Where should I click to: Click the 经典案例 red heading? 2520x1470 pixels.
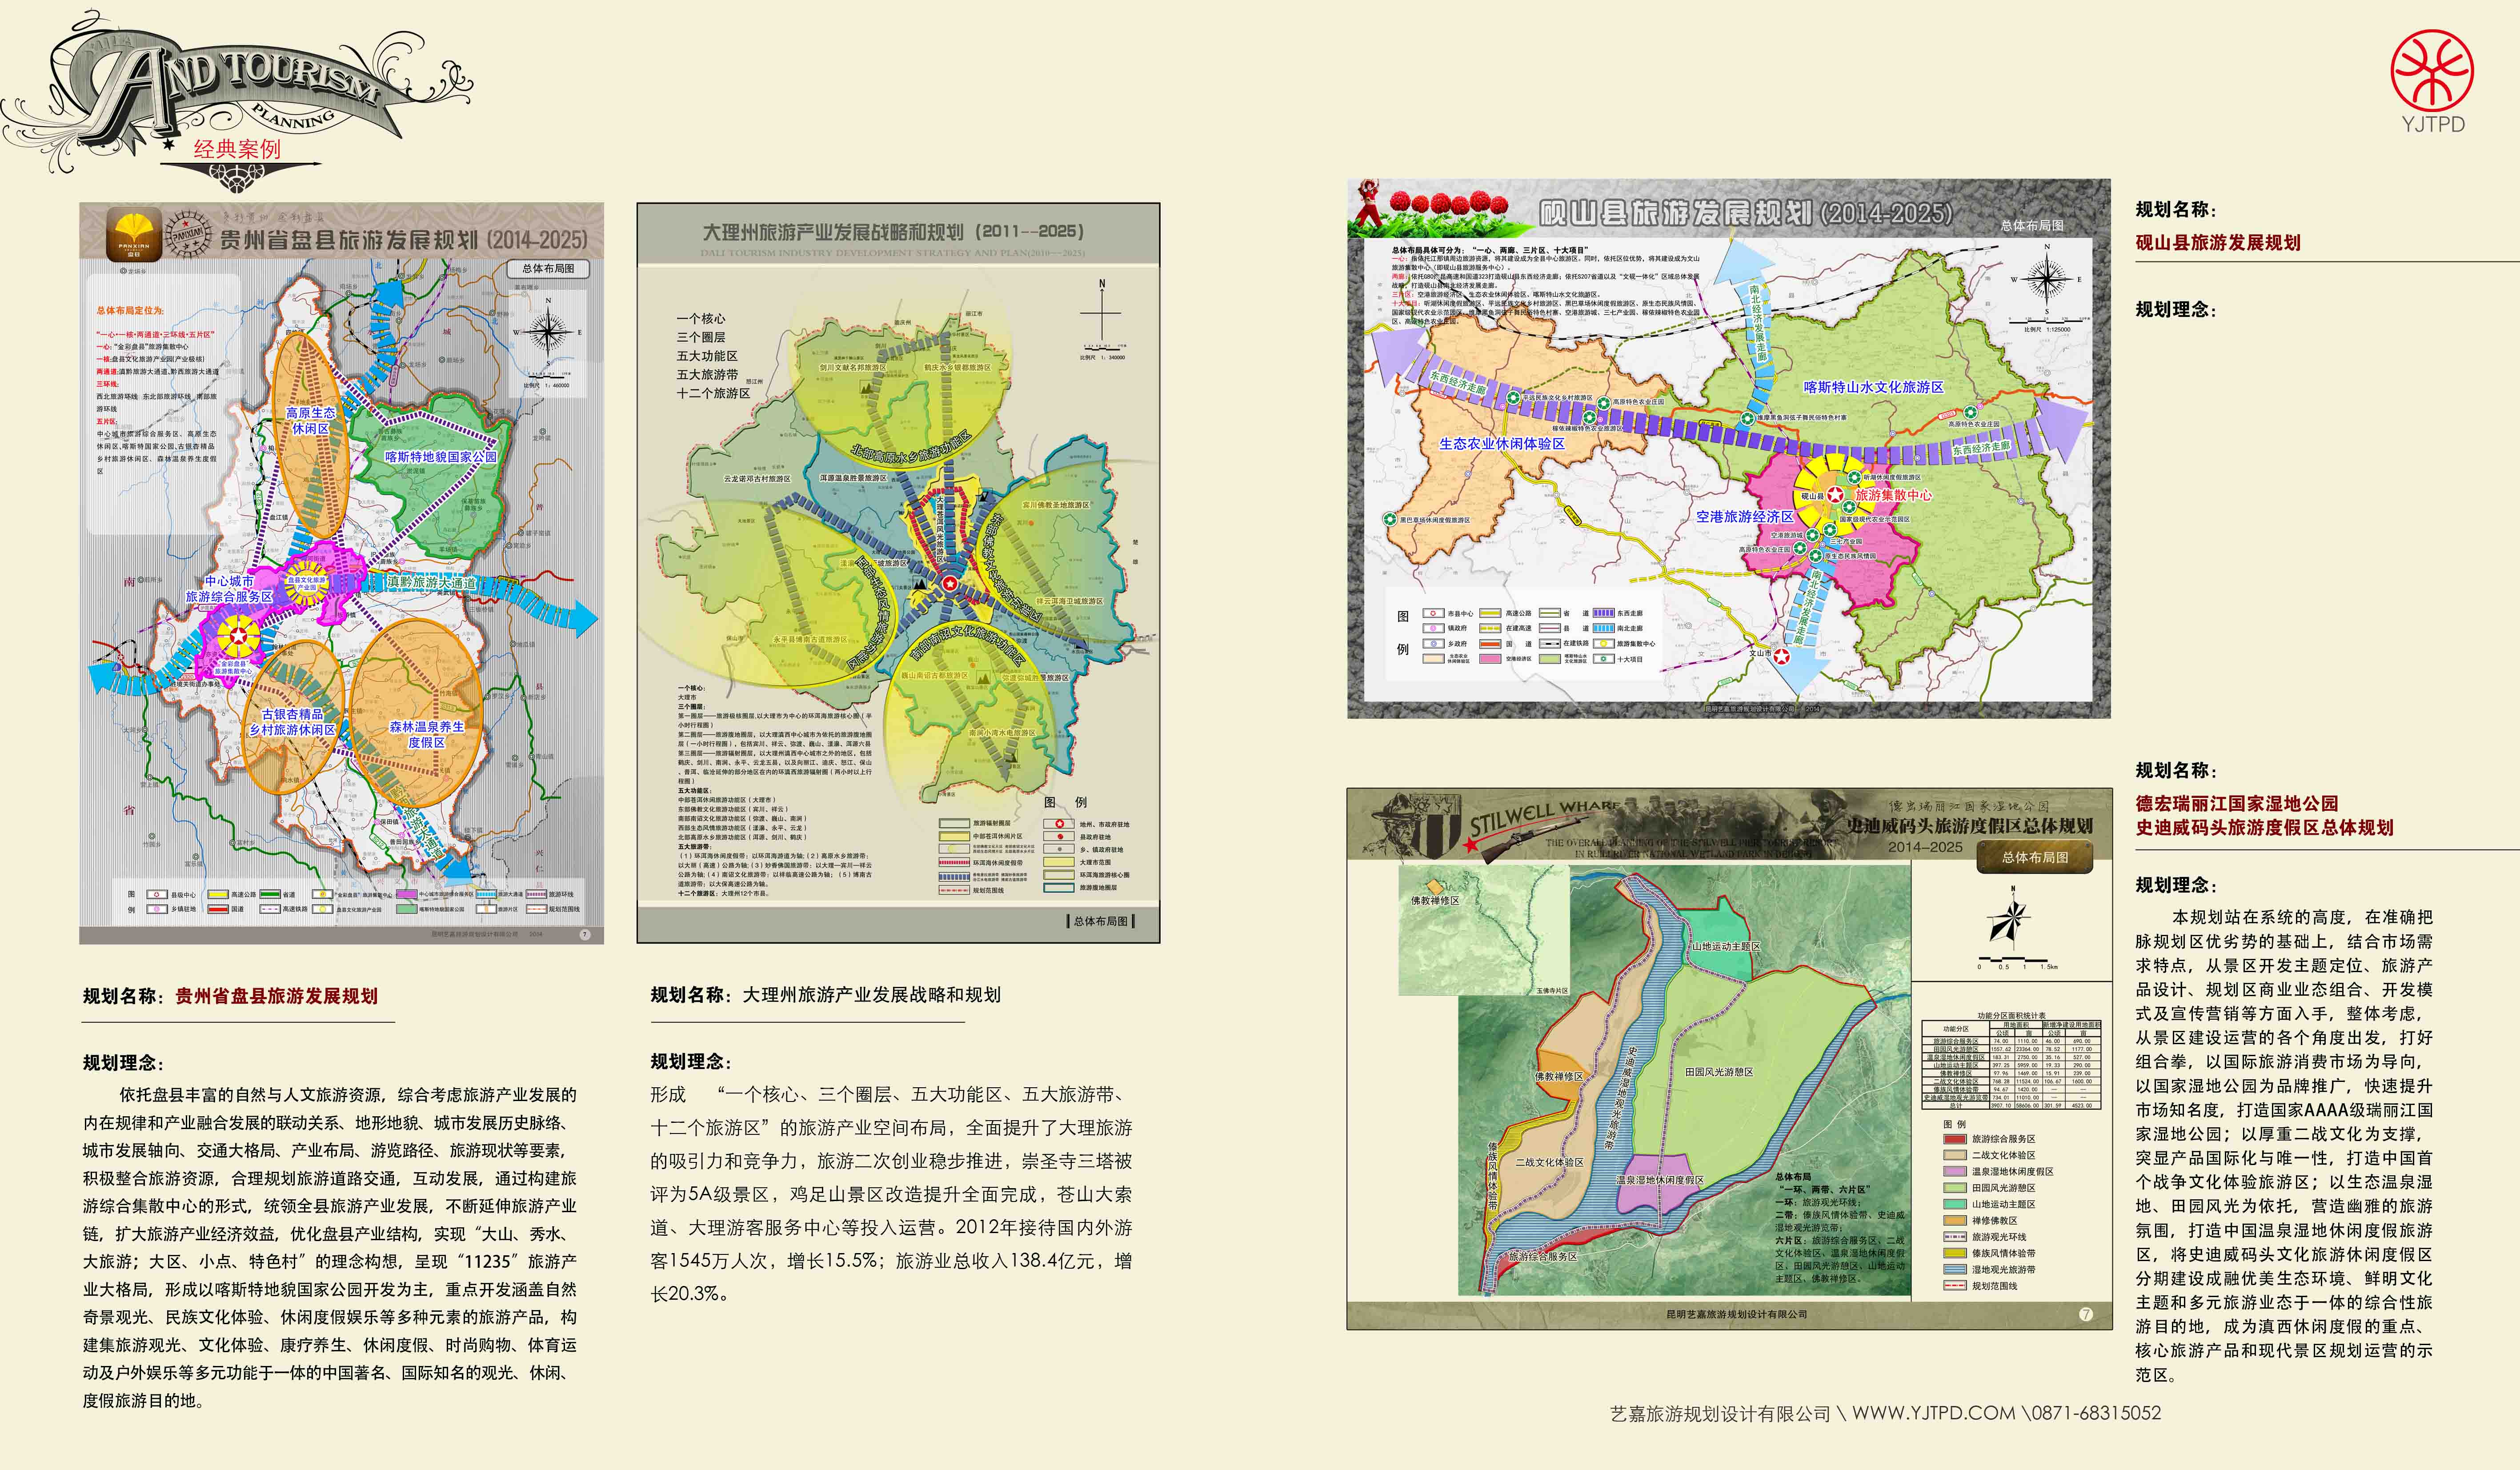[x=237, y=149]
